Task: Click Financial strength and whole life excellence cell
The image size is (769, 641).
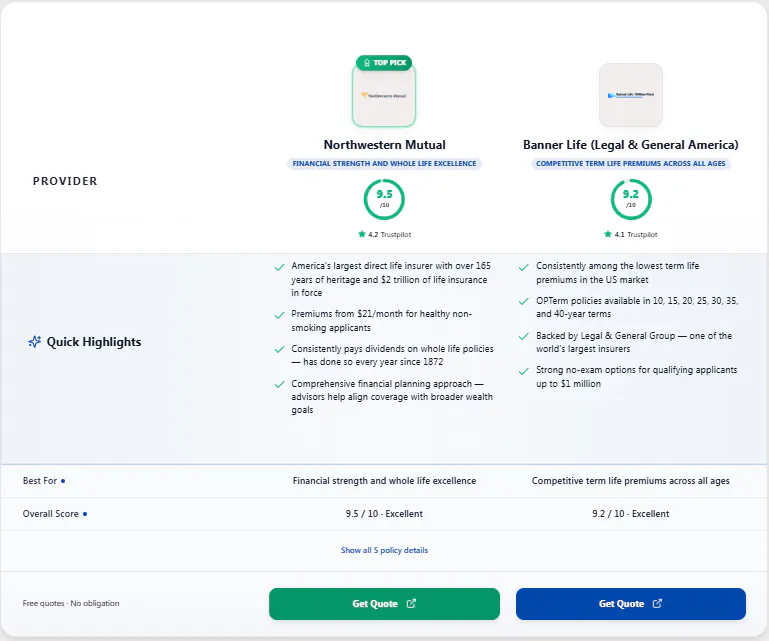Action: 384,481
